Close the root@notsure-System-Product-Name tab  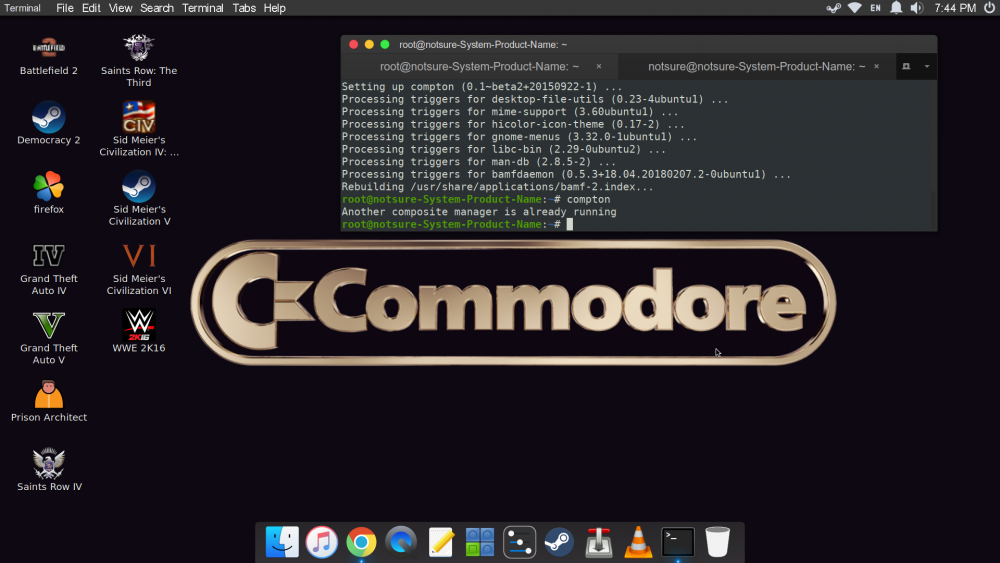(x=599, y=66)
